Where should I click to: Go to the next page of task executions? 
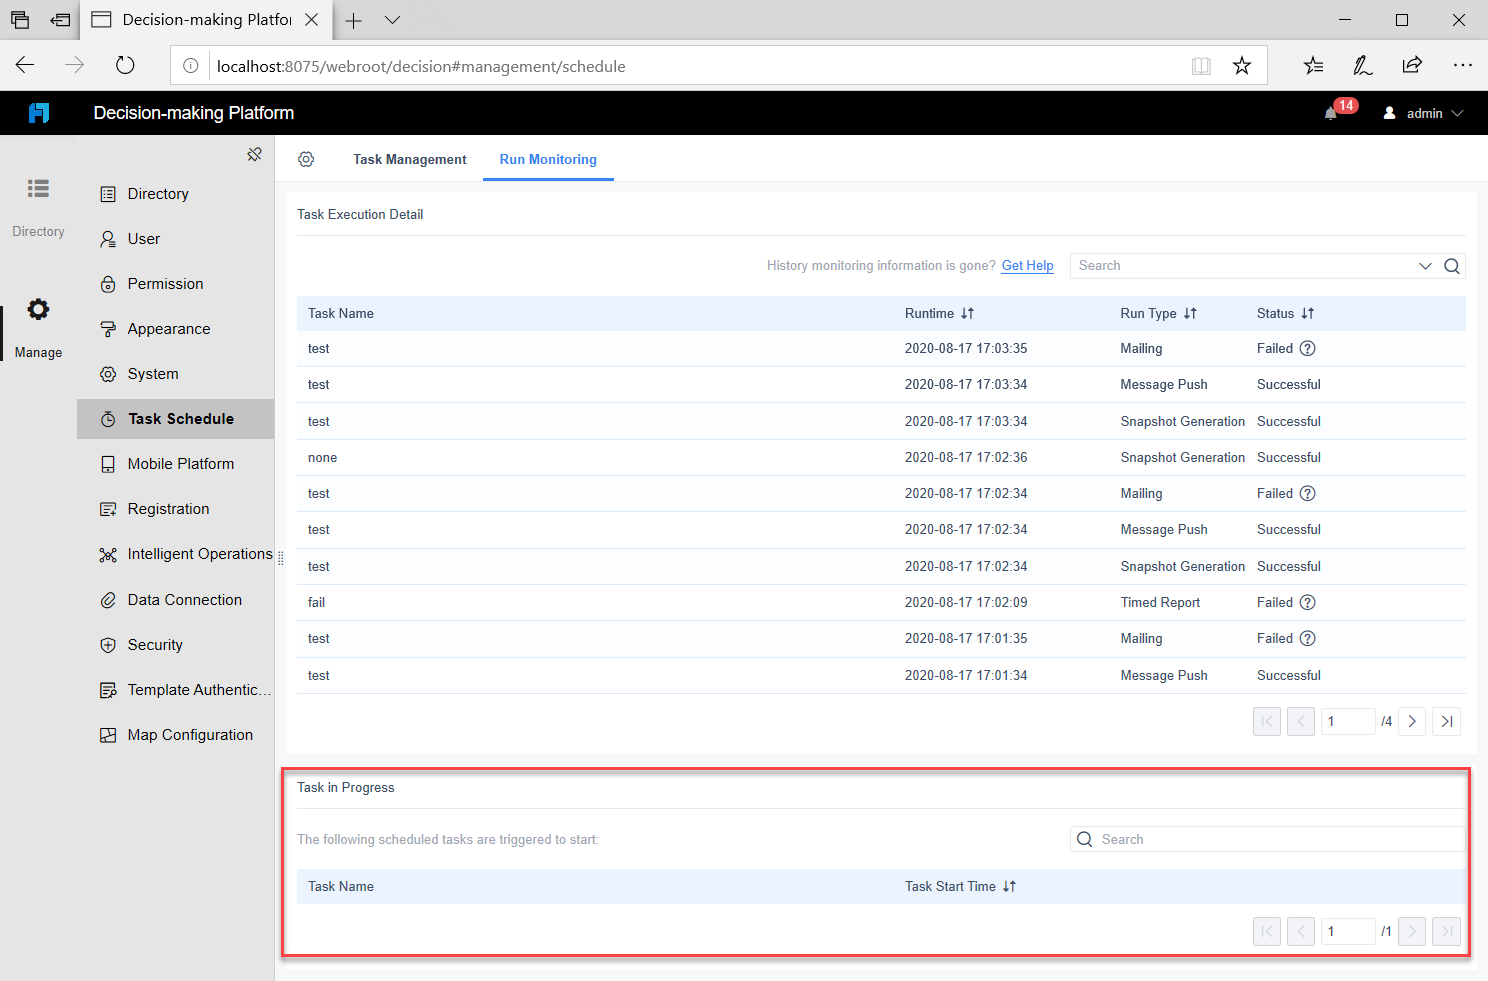click(1411, 720)
